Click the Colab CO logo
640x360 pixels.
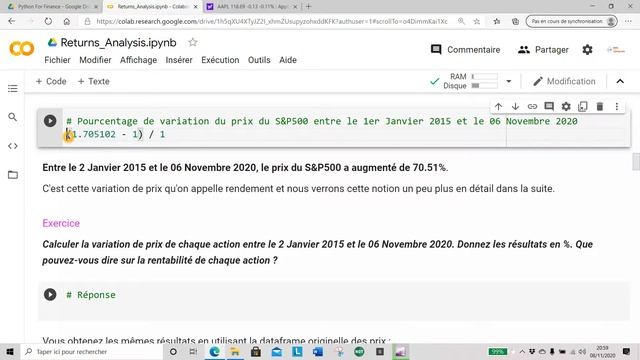(x=21, y=49)
